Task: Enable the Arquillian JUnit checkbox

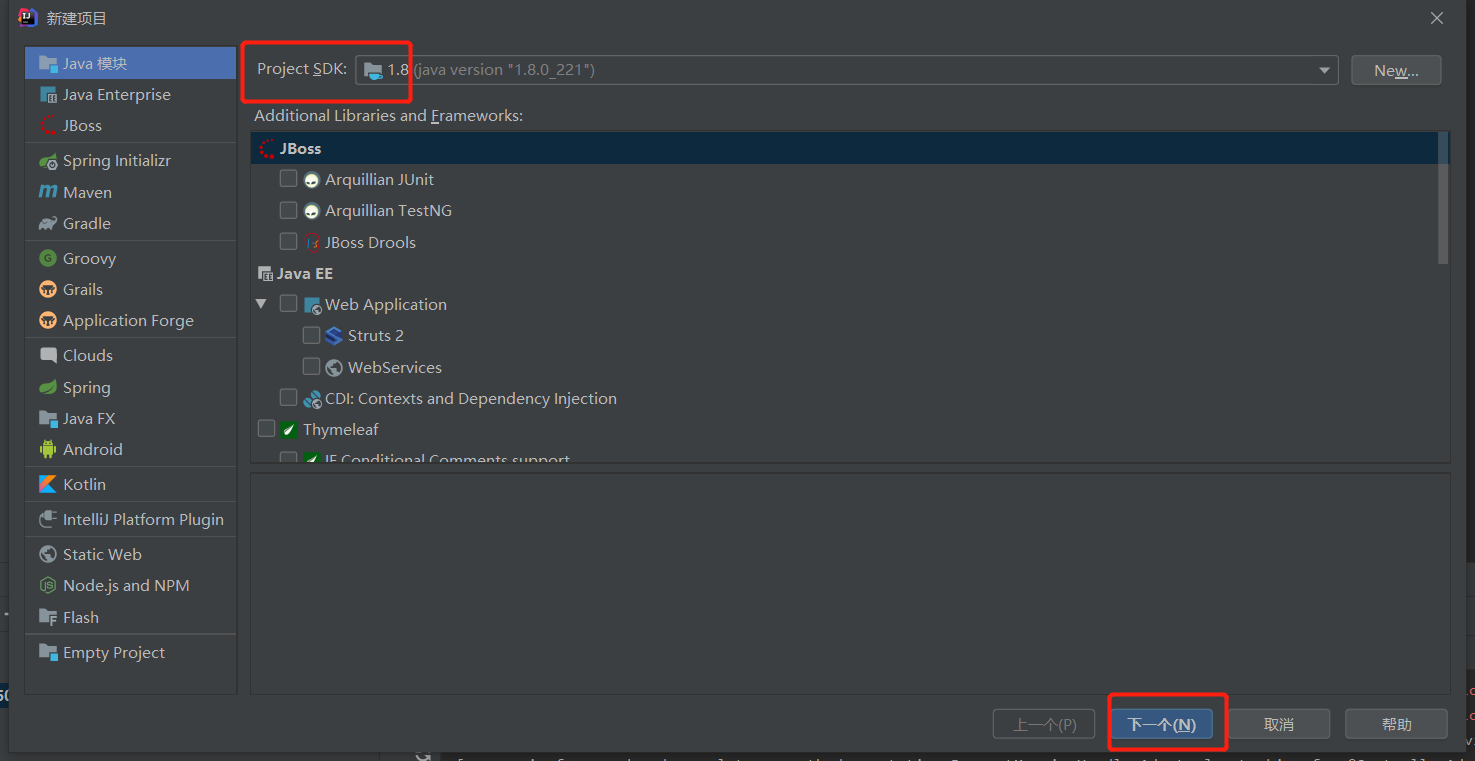Action: [x=288, y=179]
